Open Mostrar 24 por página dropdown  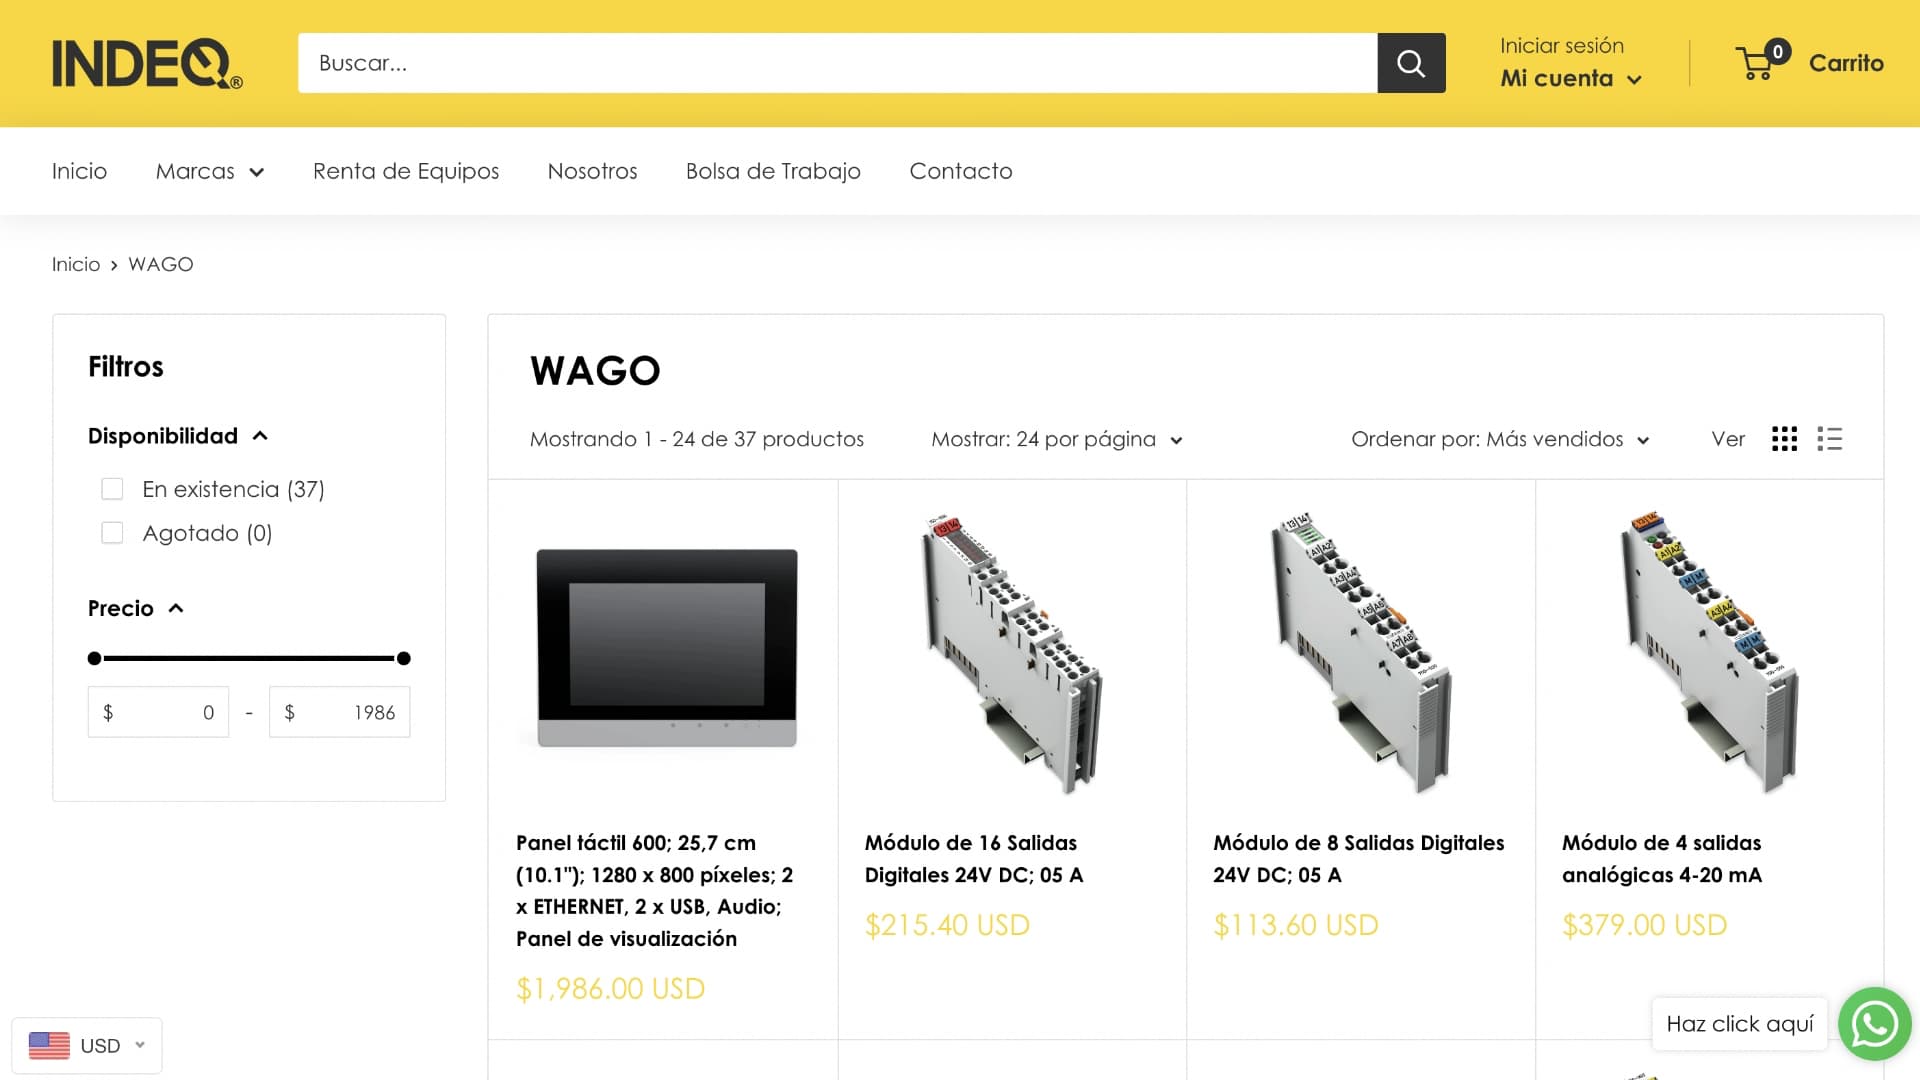pos(1057,439)
